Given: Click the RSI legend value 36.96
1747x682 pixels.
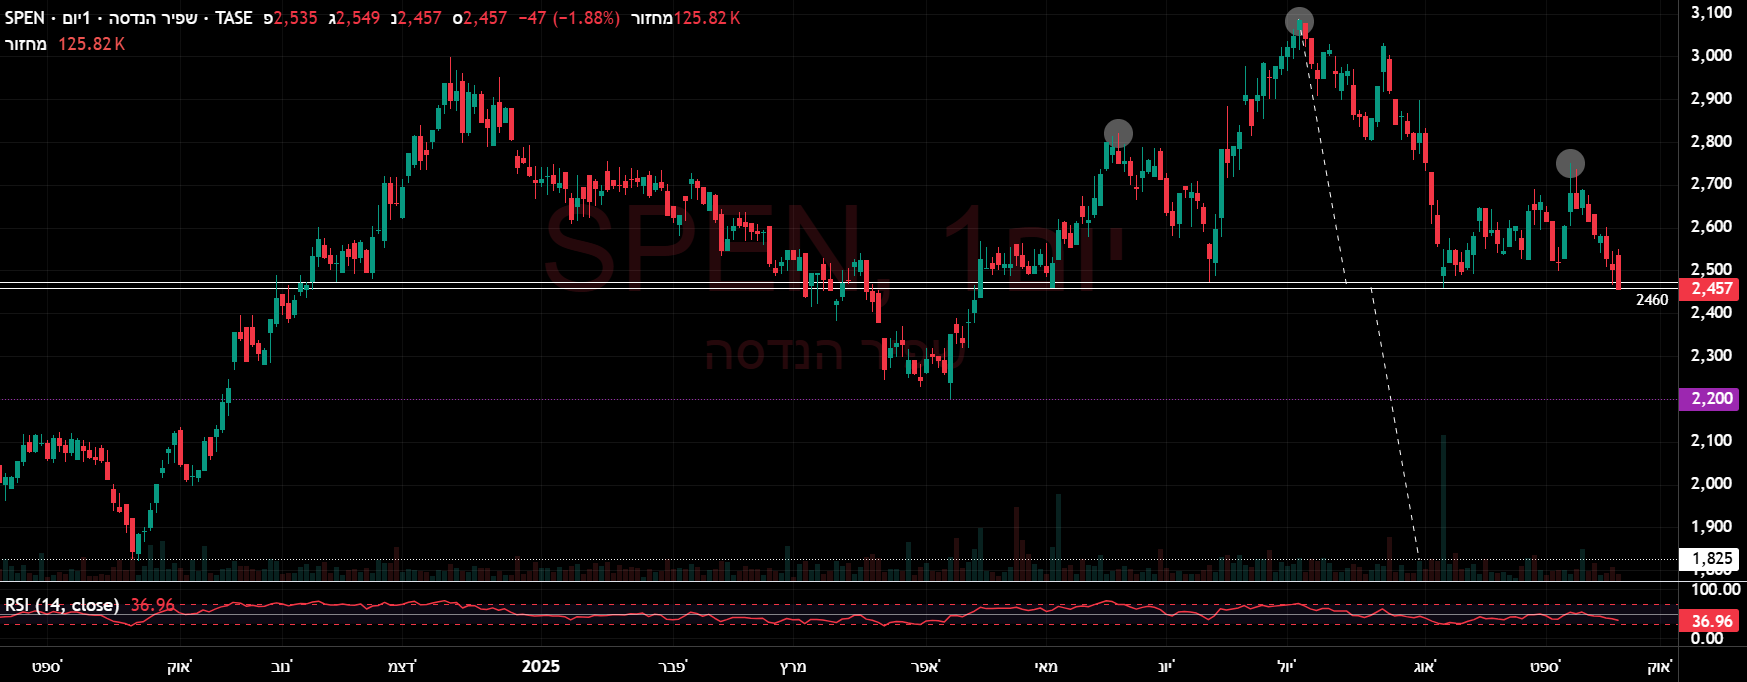Looking at the screenshot, I should [152, 605].
